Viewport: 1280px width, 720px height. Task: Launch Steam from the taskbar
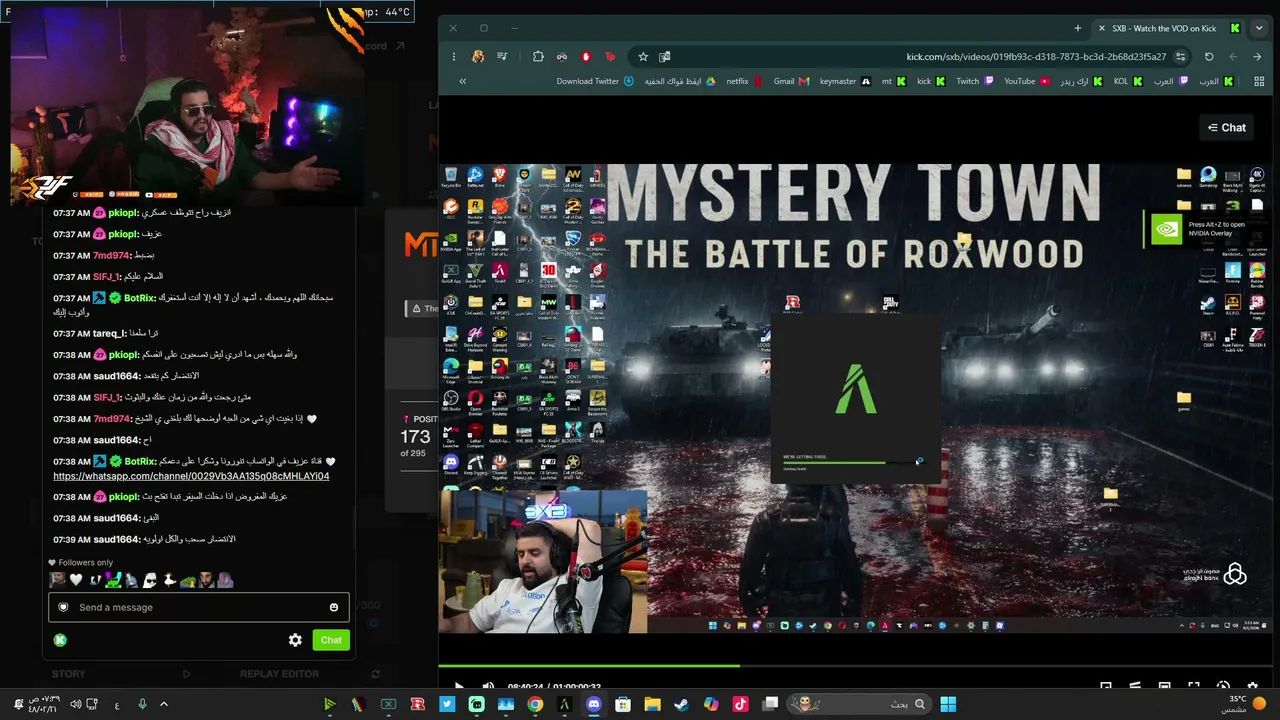tap(681, 704)
